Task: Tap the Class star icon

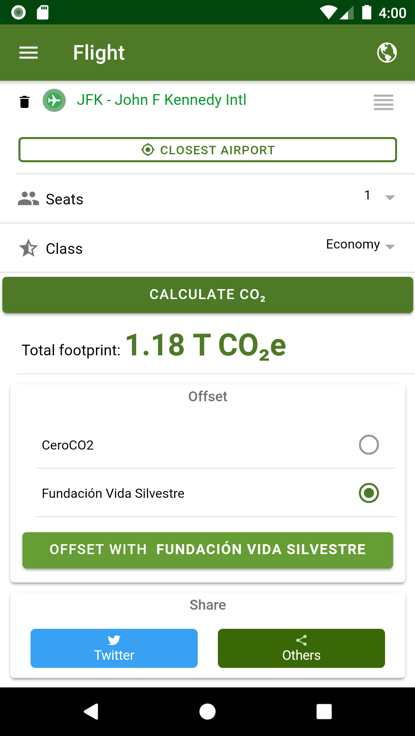Action: pyautogui.click(x=28, y=248)
